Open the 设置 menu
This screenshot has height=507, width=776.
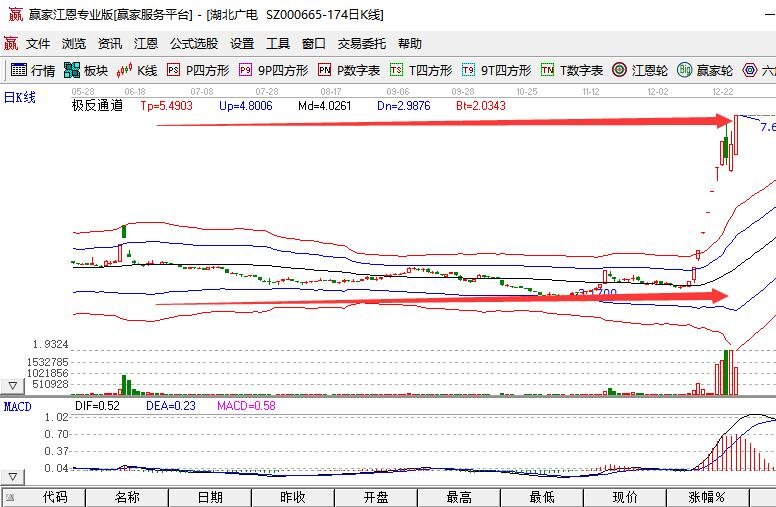[242, 44]
